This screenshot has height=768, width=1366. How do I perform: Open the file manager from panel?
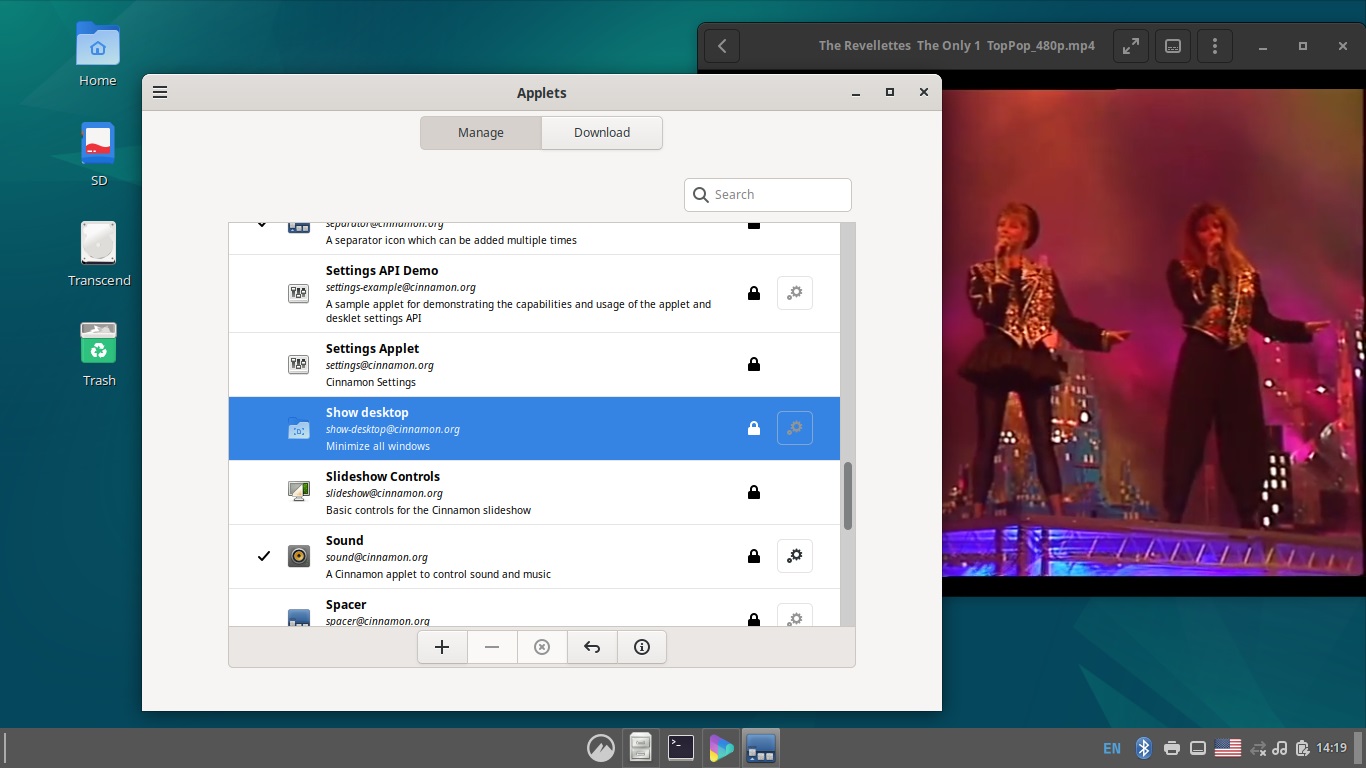tap(641, 747)
